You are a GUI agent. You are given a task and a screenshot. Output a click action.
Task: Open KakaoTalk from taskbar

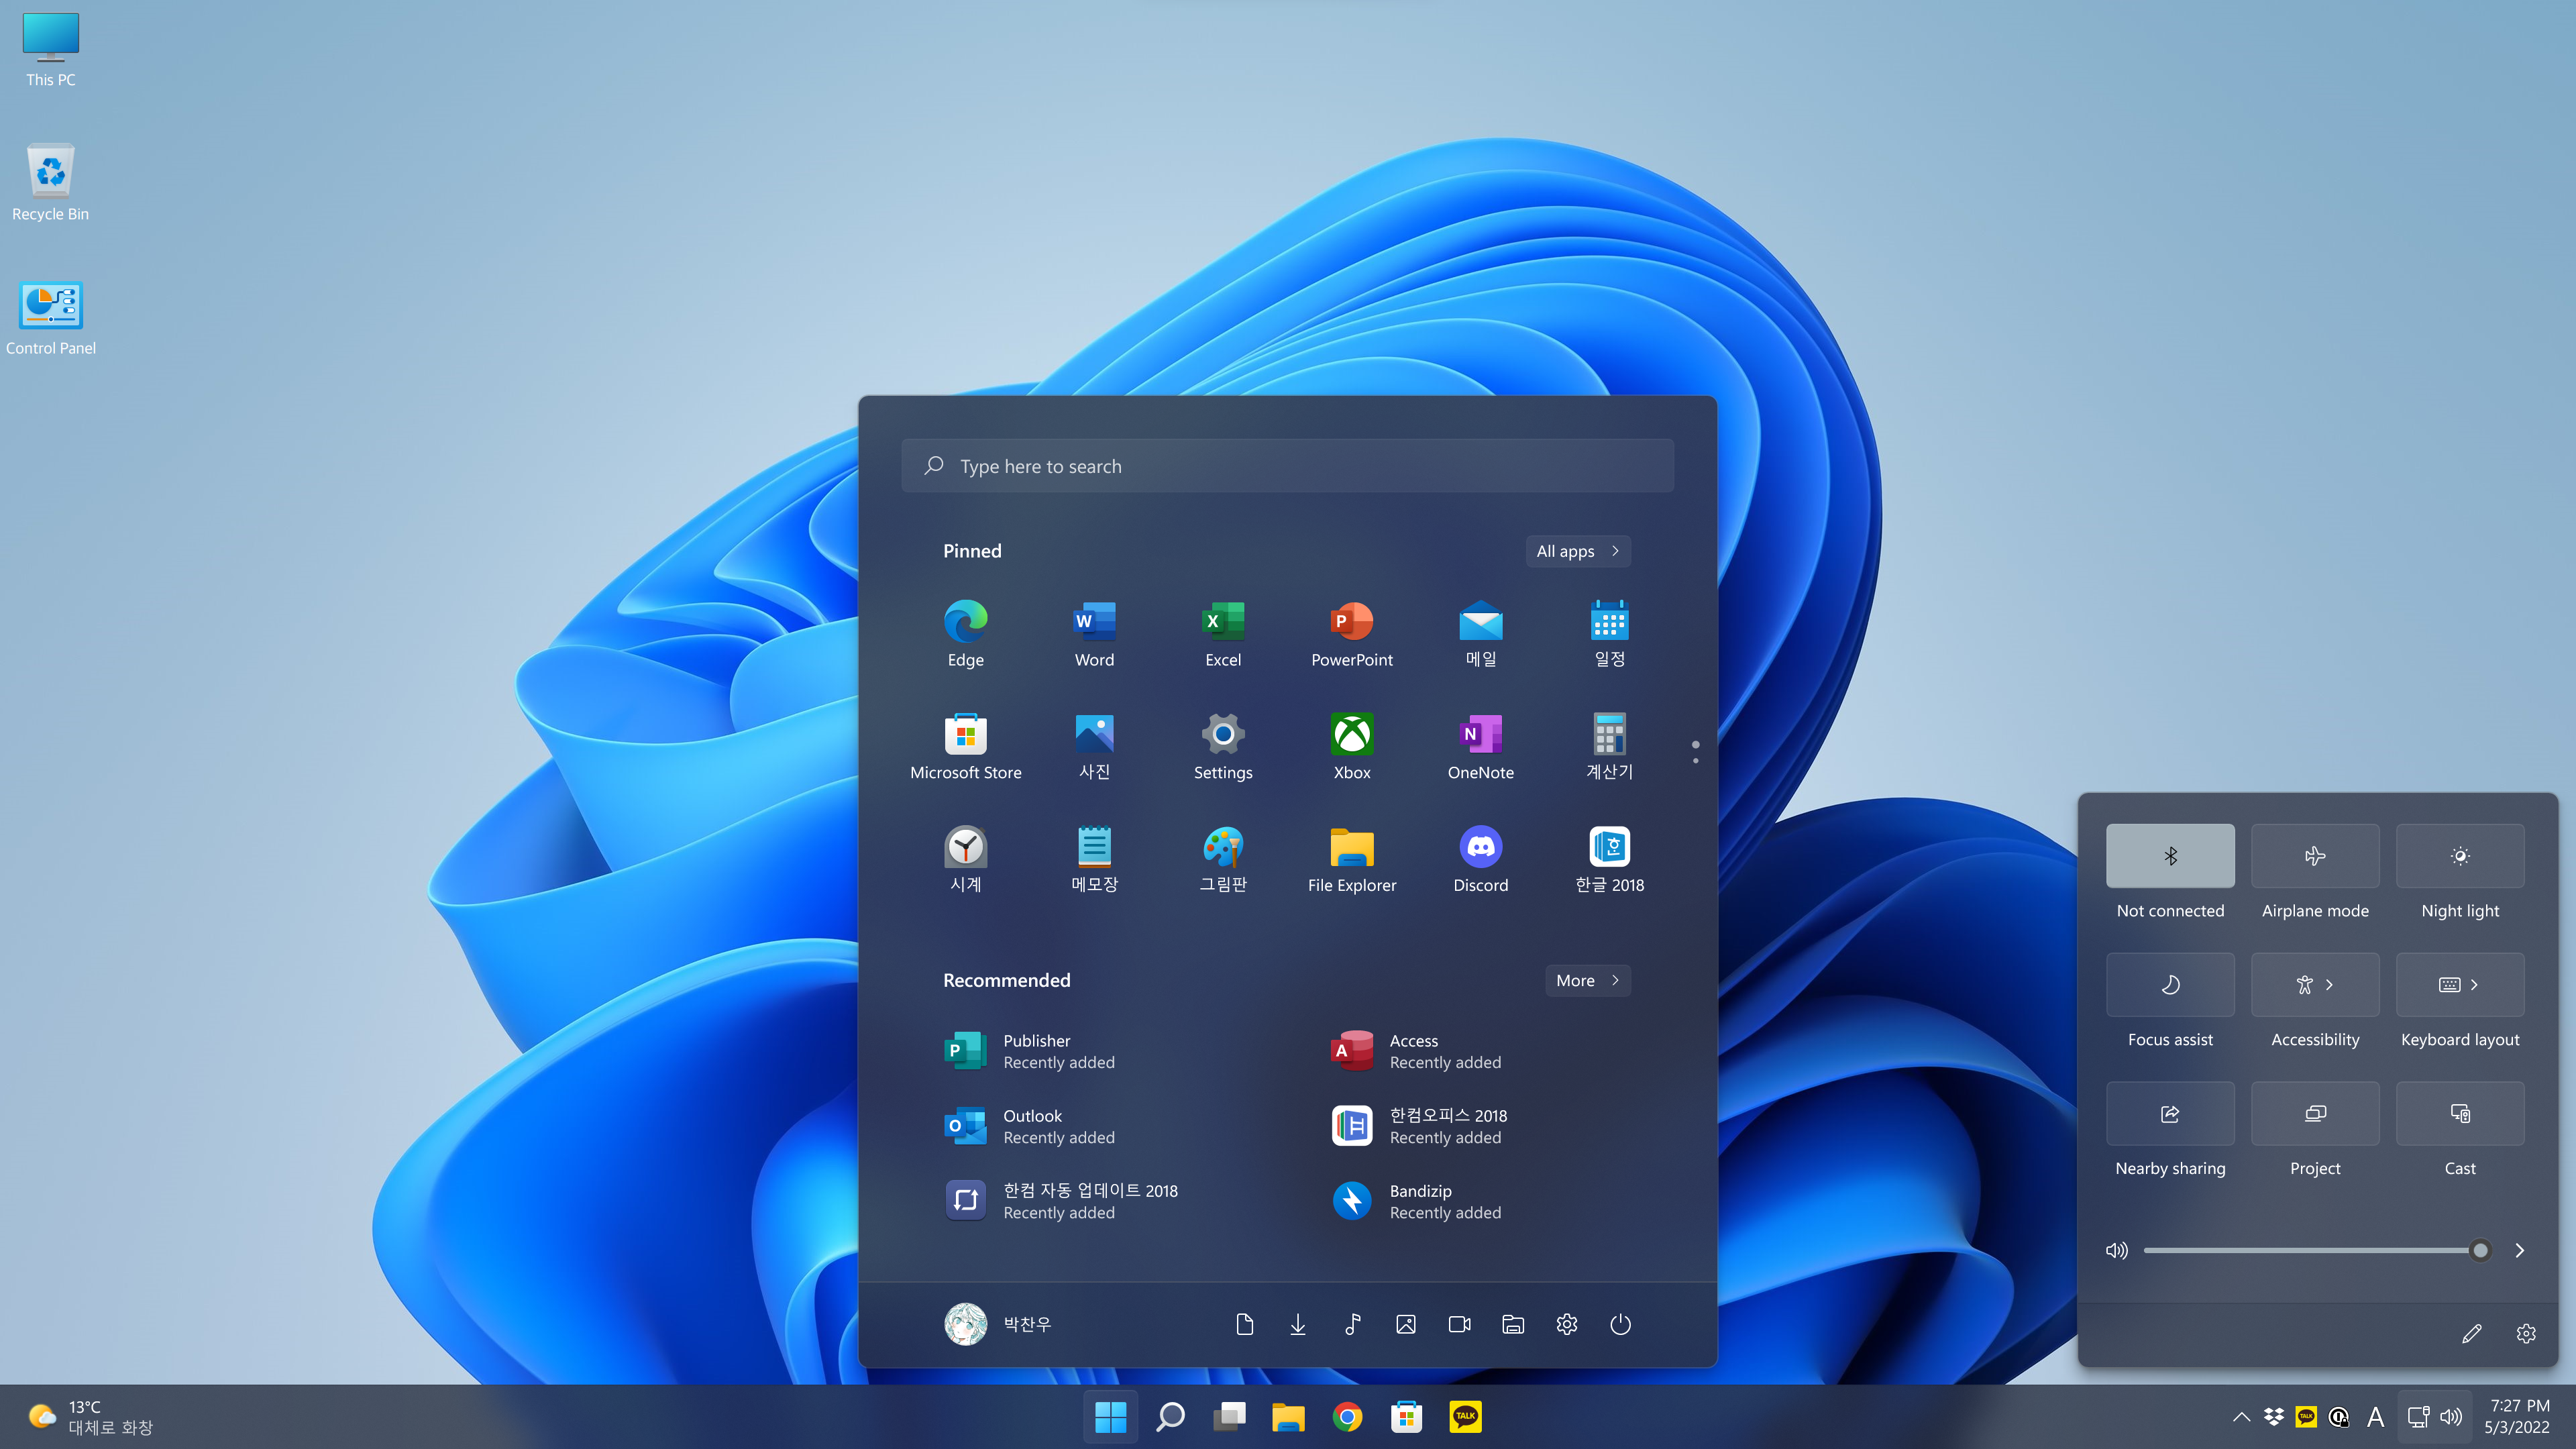tap(1465, 1417)
